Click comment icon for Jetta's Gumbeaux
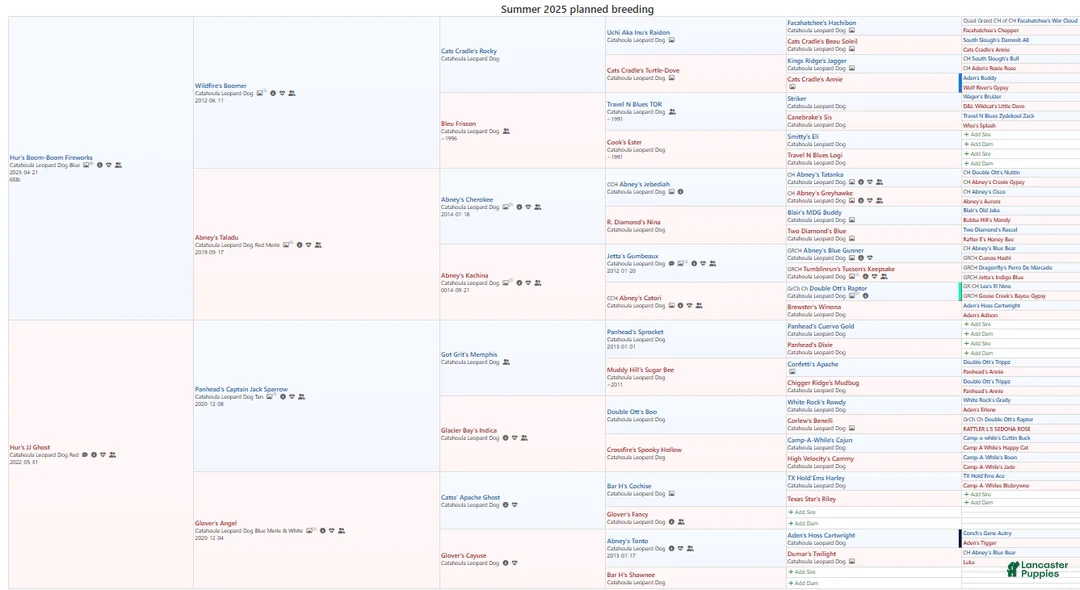This screenshot has width=1080, height=590. tap(671, 264)
